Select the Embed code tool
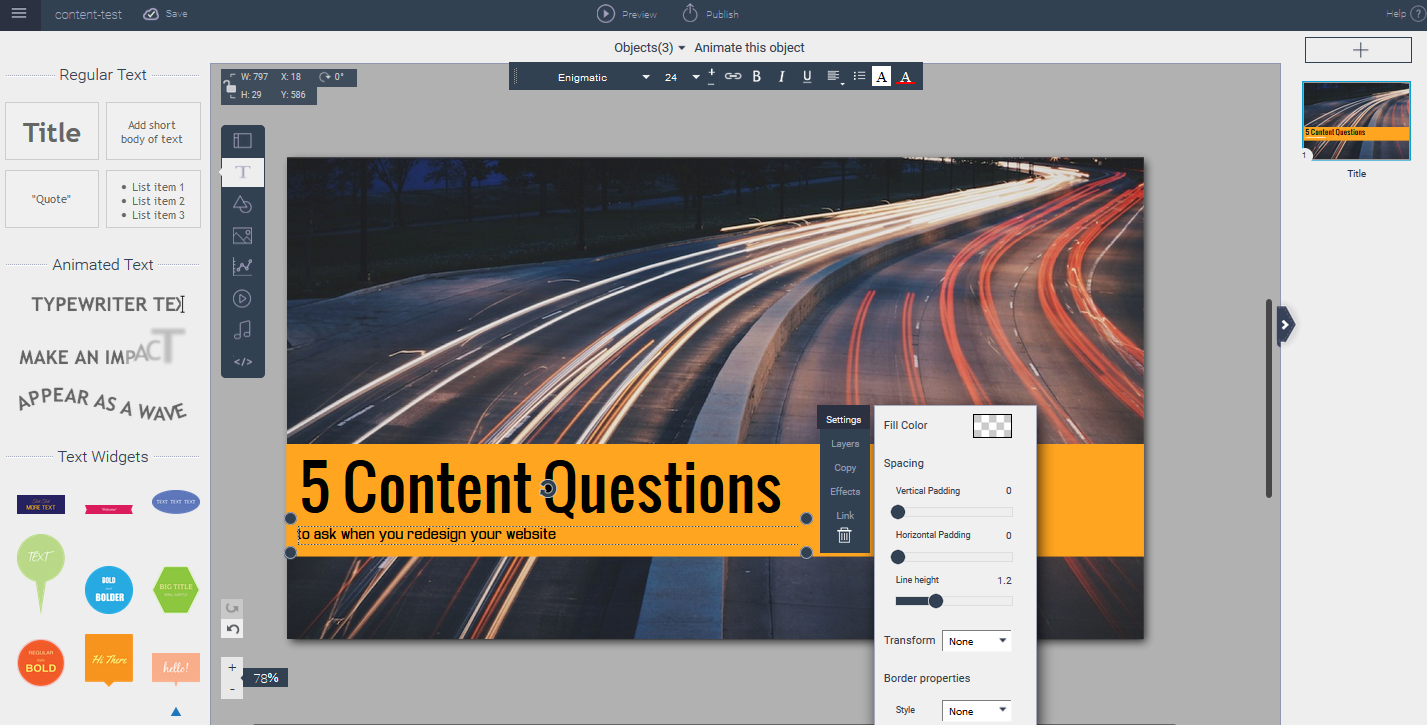Image resolution: width=1427 pixels, height=725 pixels. pos(242,361)
